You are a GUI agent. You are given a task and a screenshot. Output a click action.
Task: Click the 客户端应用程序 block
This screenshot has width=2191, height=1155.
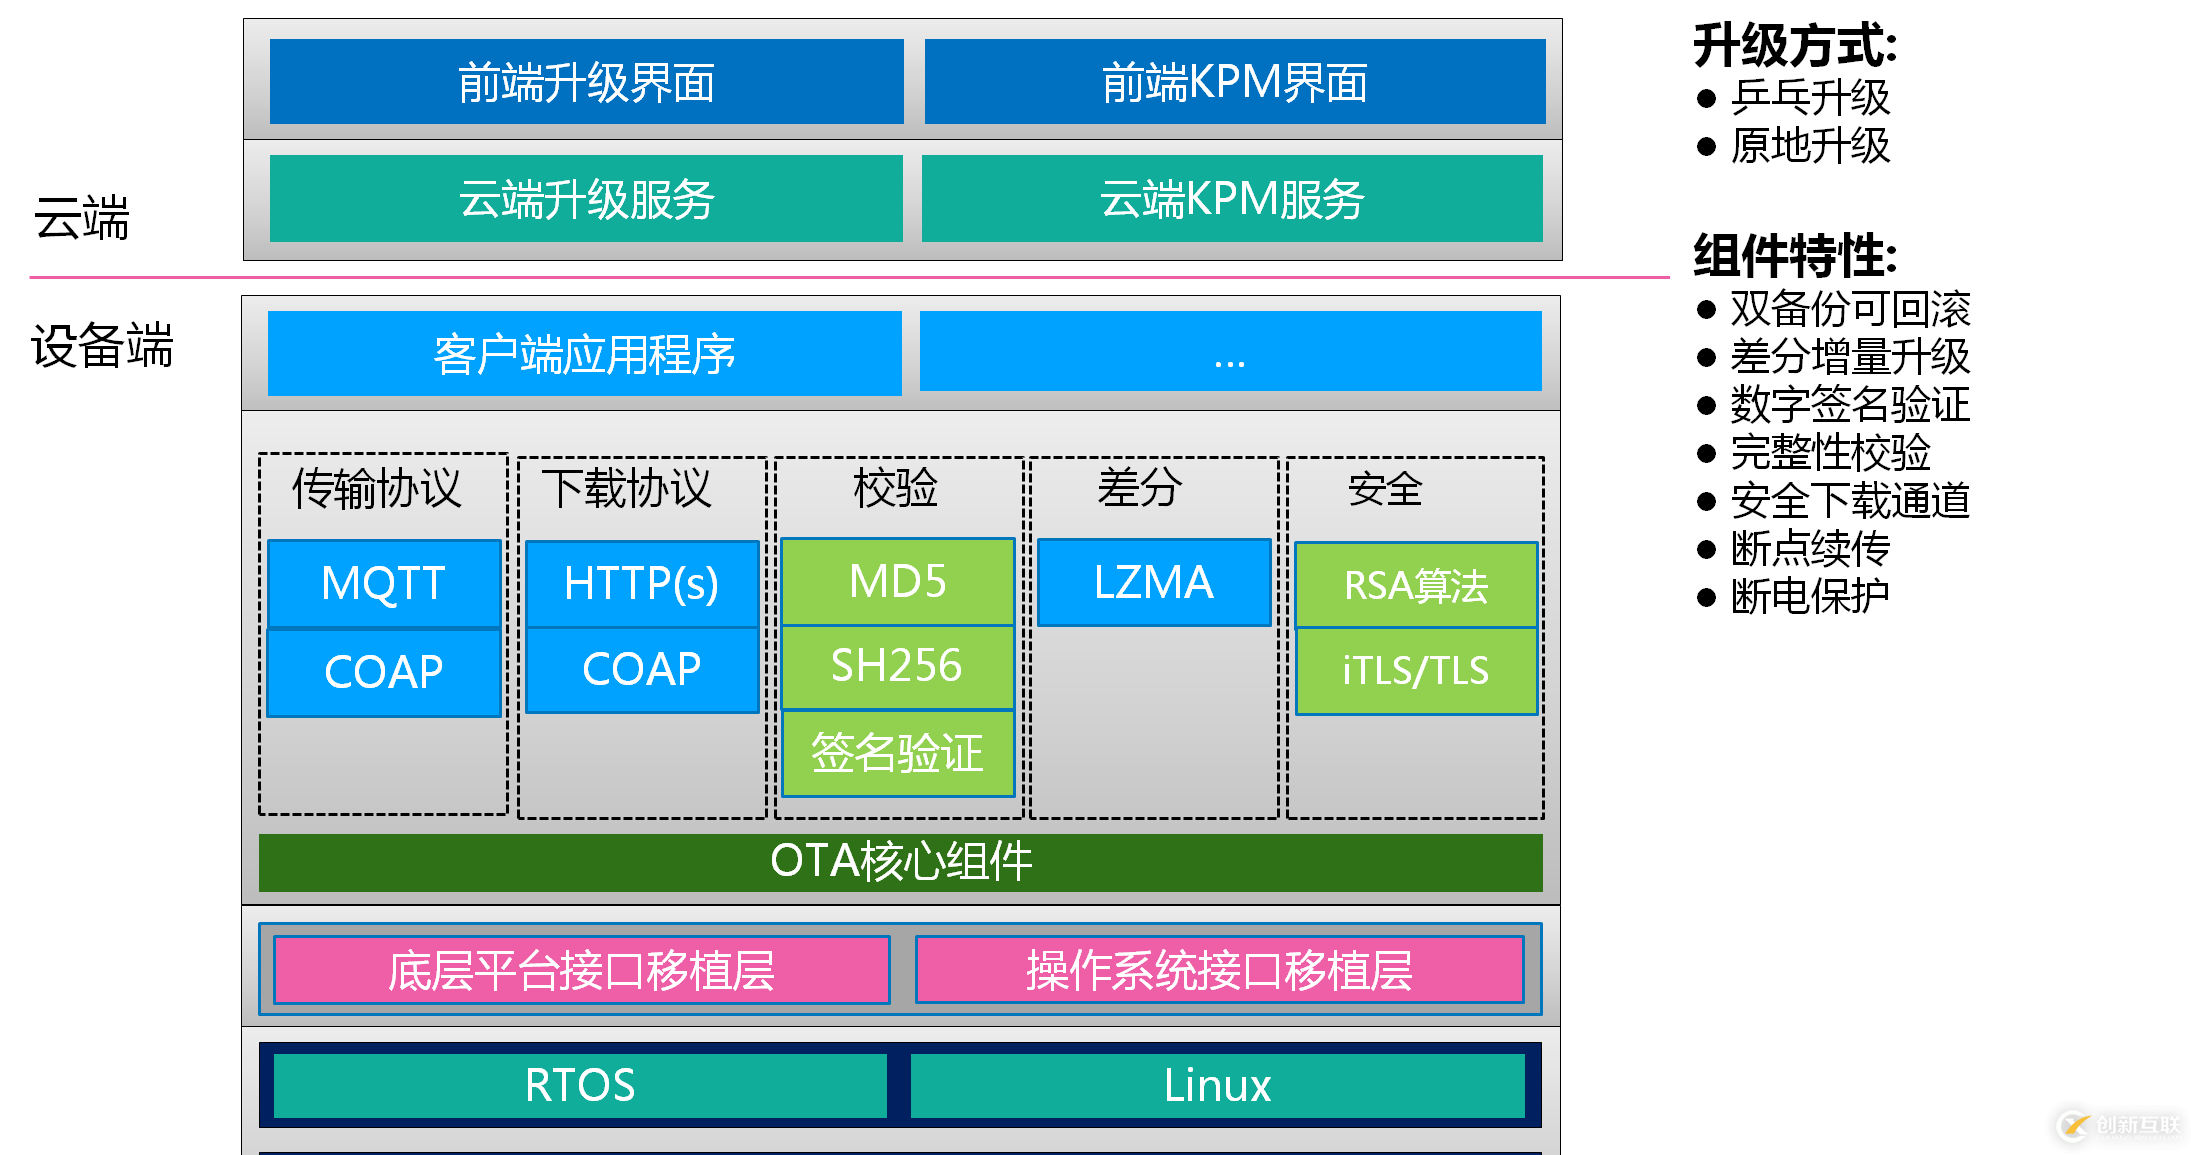point(584,353)
